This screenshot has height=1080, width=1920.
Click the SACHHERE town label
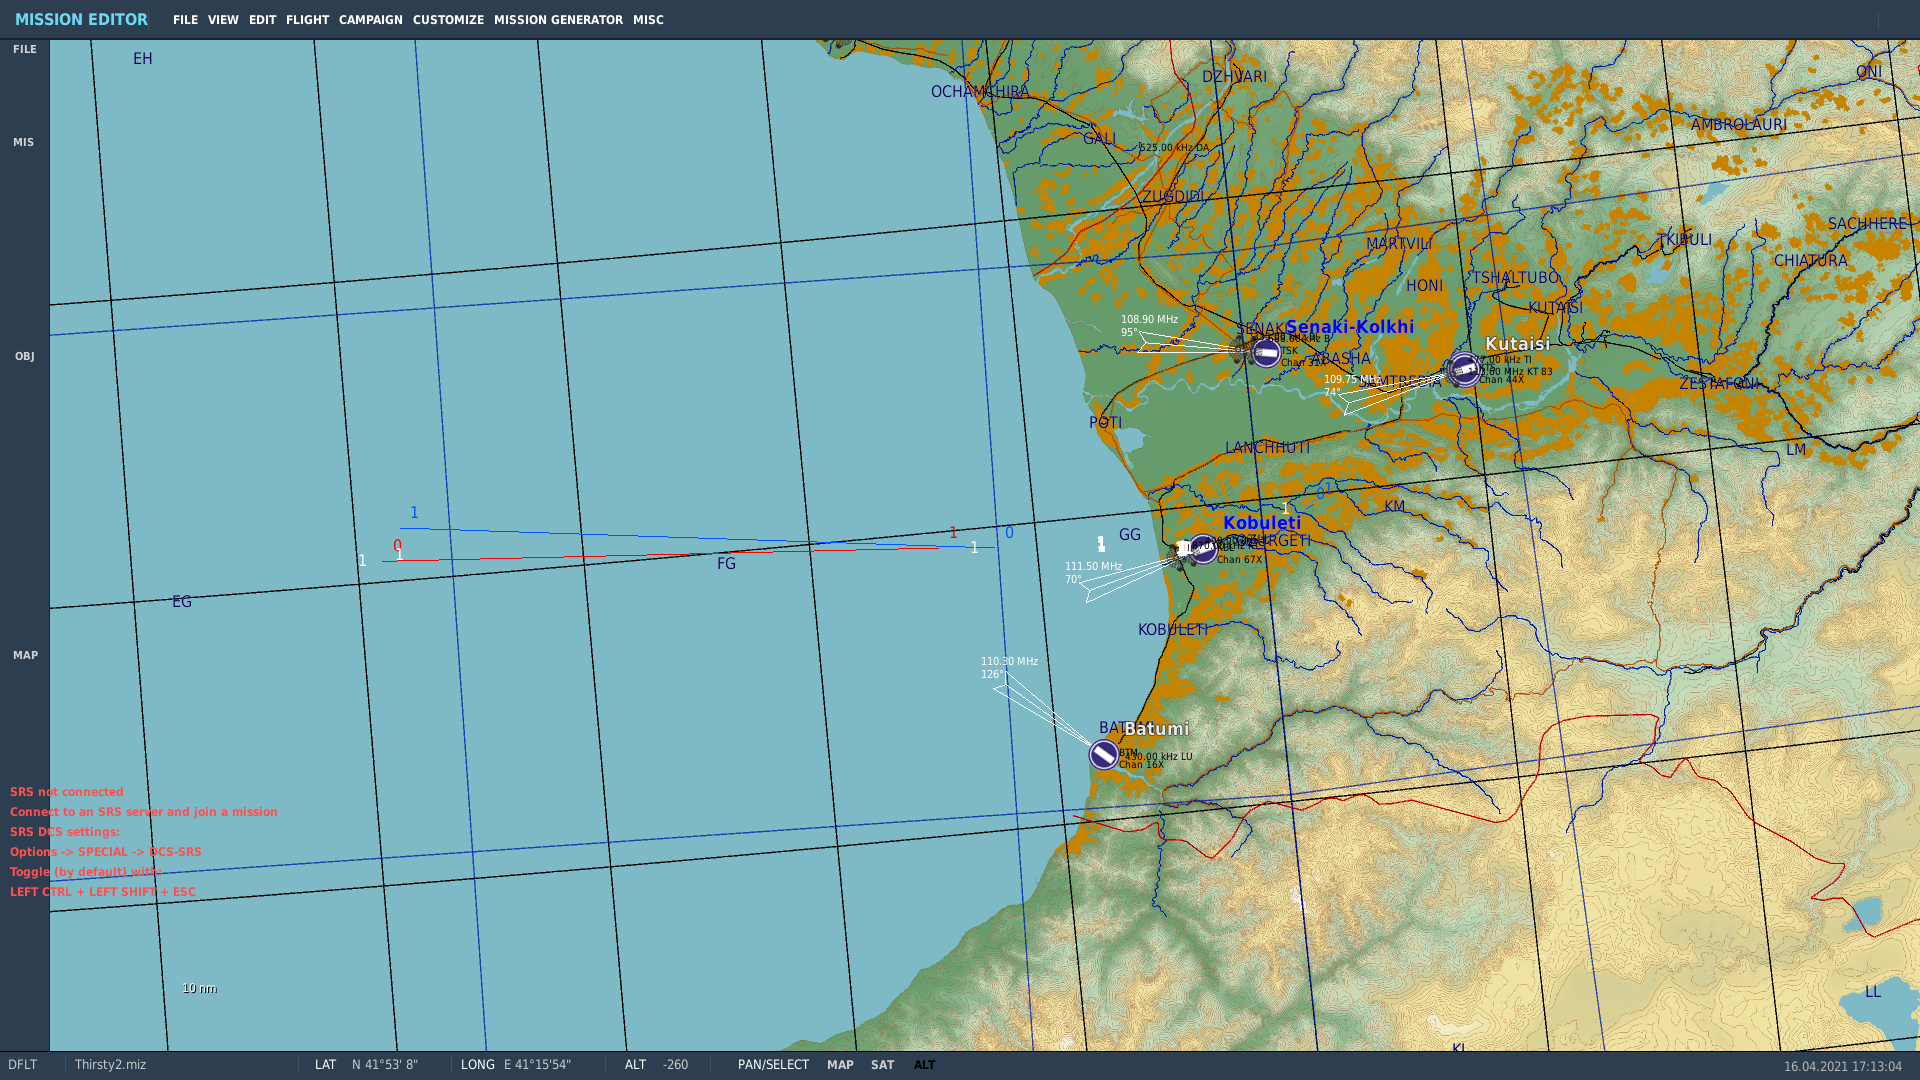pyautogui.click(x=1867, y=224)
